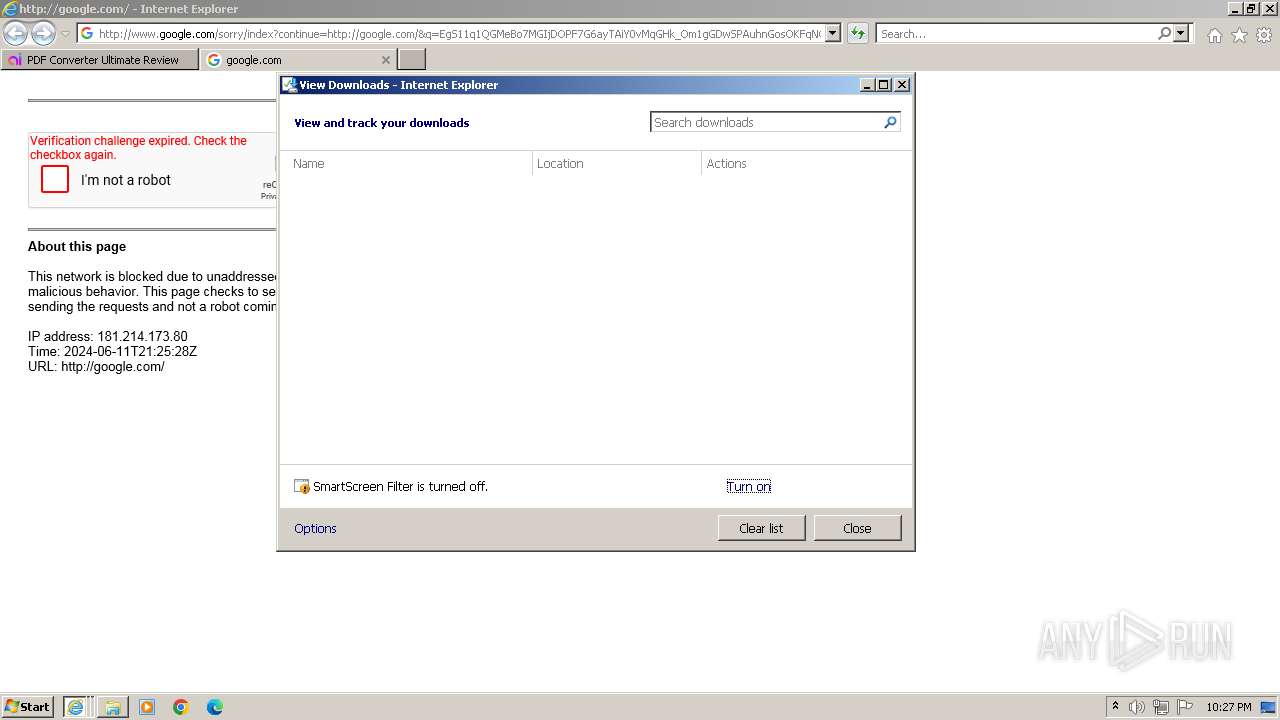Click the refresh/compatibility icon beside address bar
The height and width of the screenshot is (720, 1280).
(x=858, y=34)
